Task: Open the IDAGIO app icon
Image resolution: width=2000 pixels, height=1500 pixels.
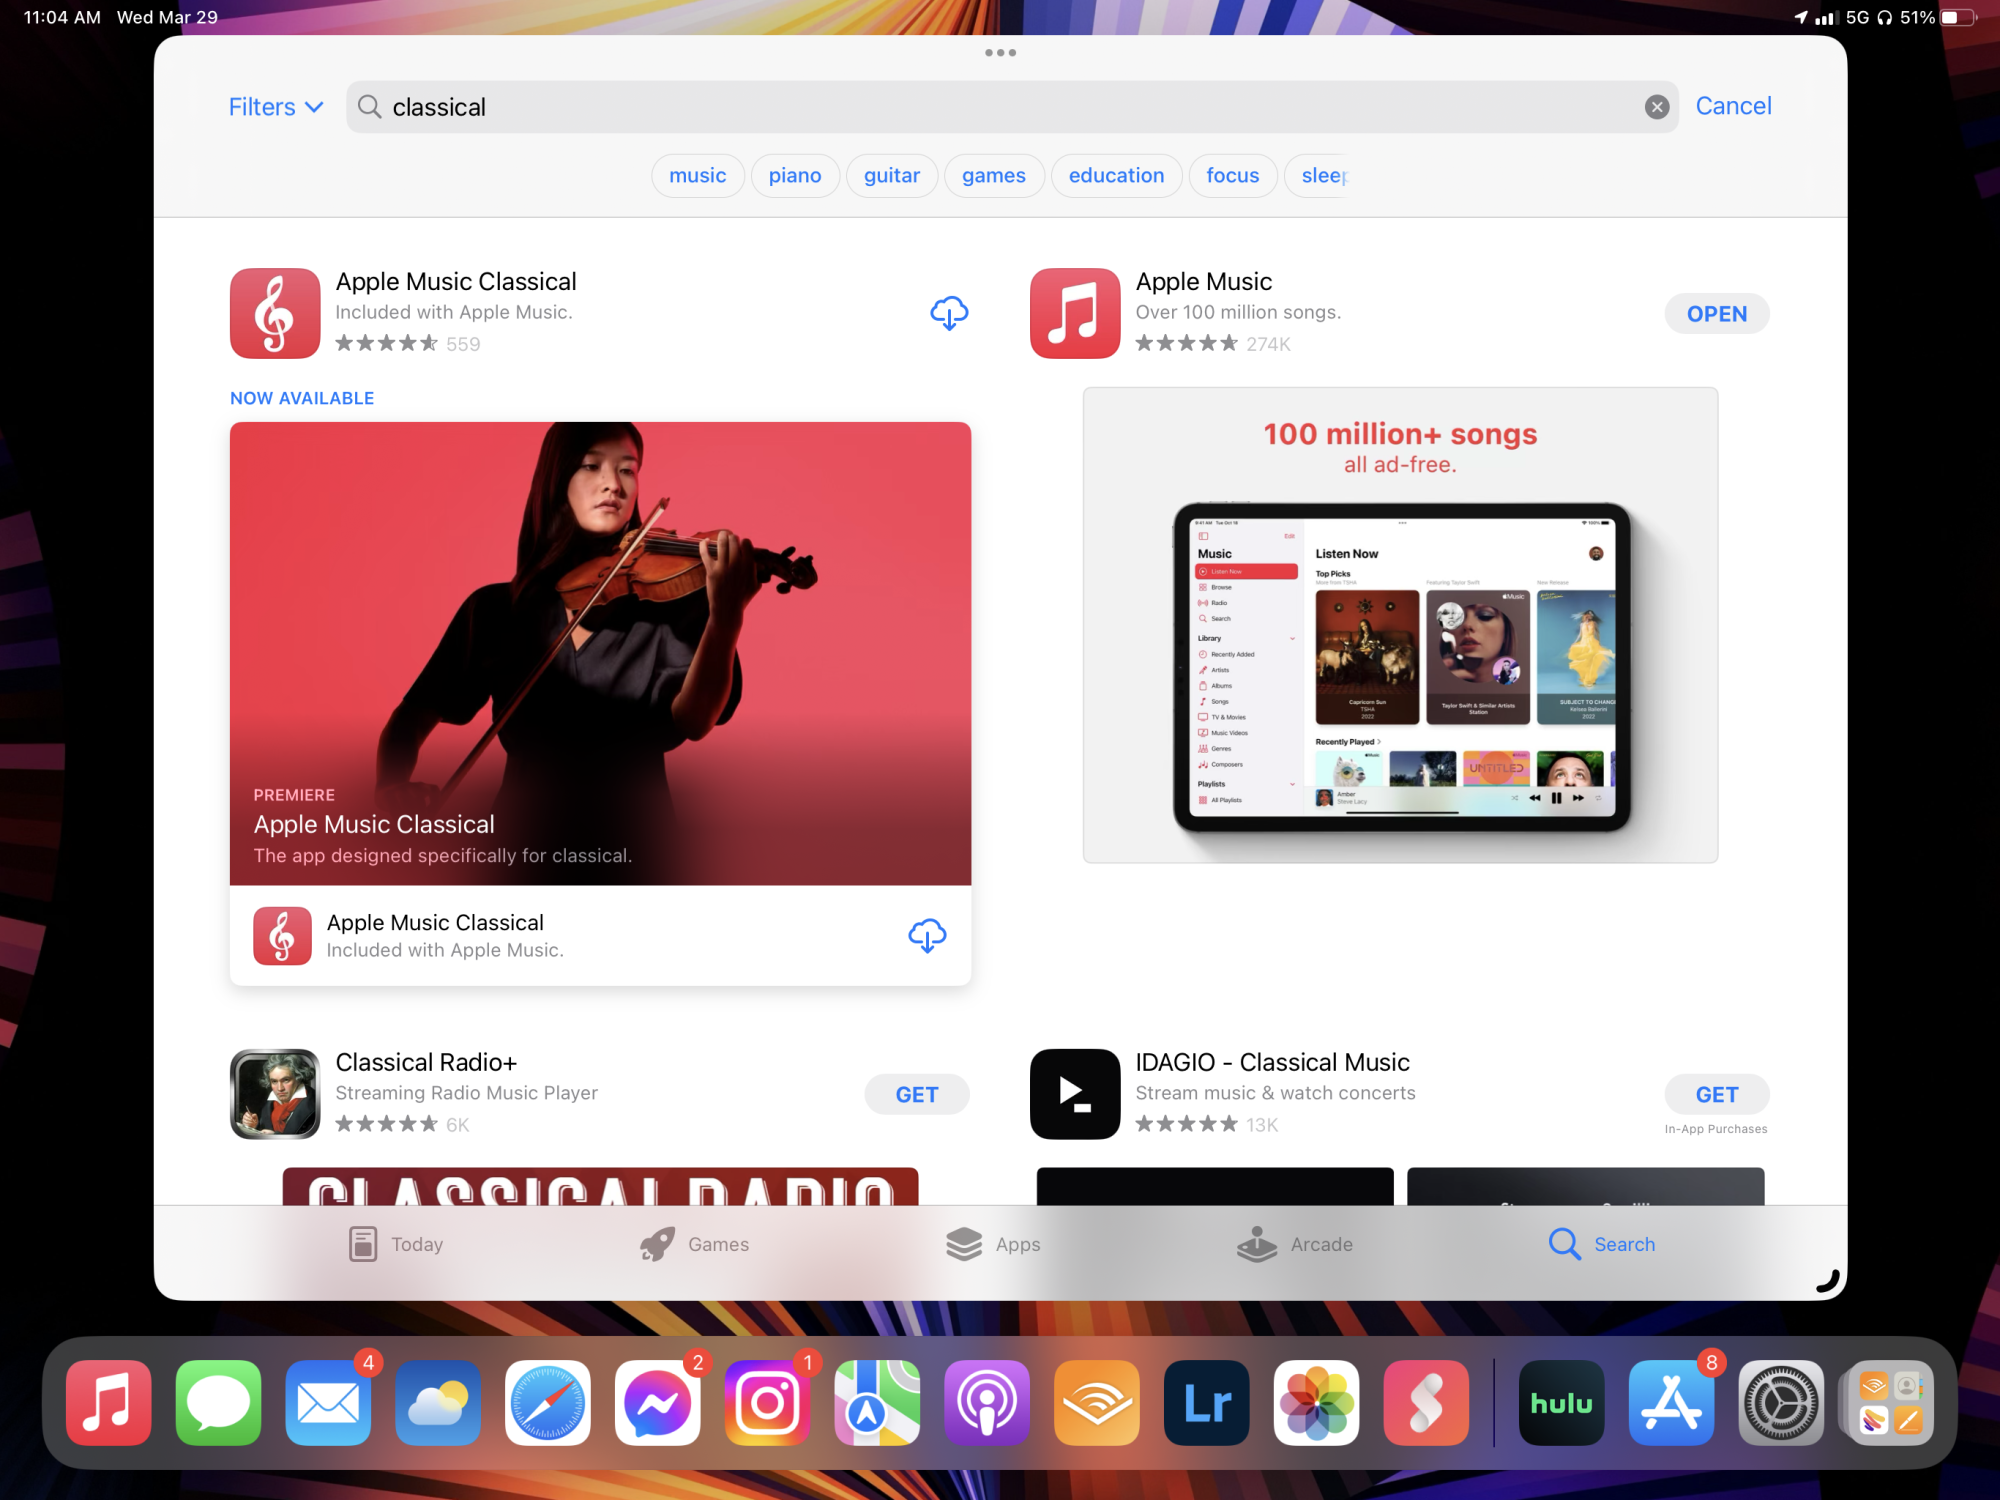Action: tap(1075, 1094)
